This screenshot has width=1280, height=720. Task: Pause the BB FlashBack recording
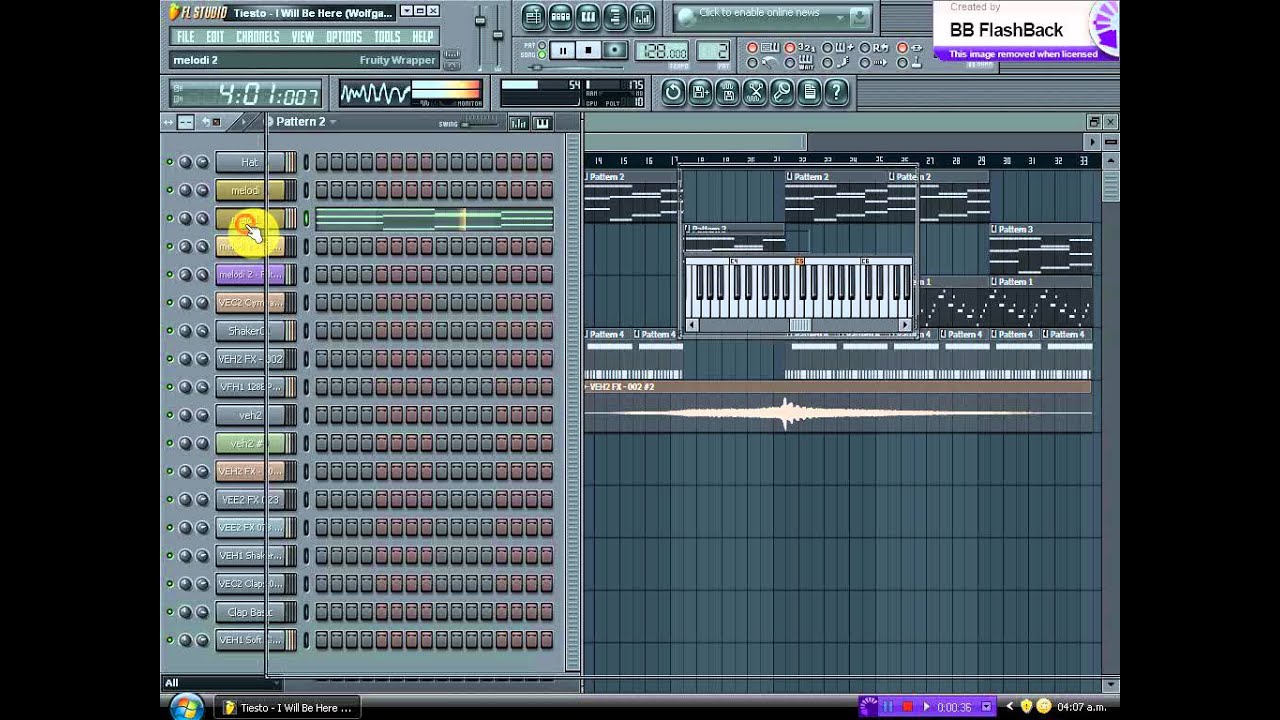[x=888, y=707]
